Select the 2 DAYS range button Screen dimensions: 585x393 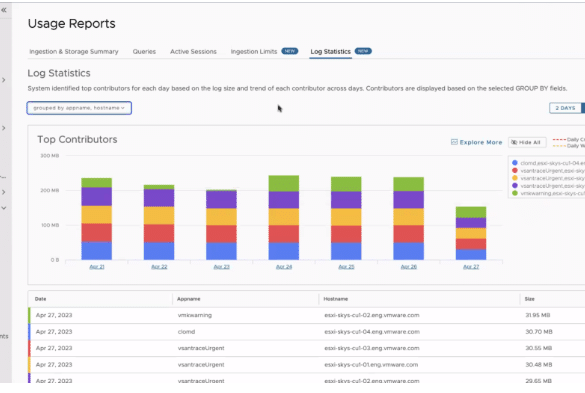[x=565, y=108]
